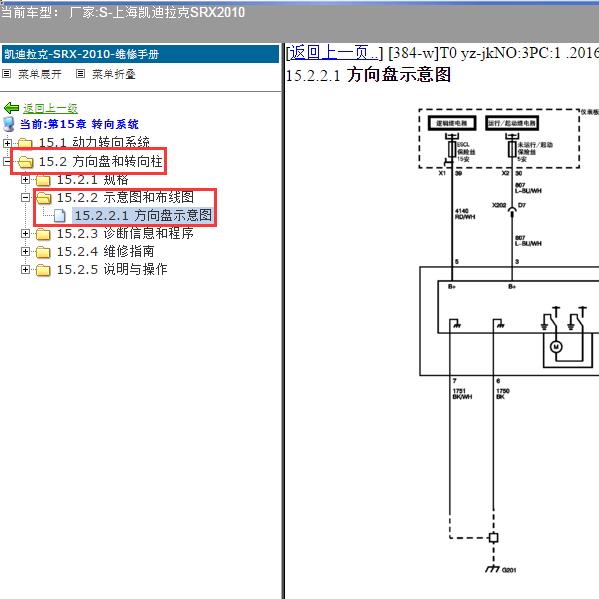Click the motor M symbol in diagram
This screenshot has height=599, width=599.
point(556,347)
